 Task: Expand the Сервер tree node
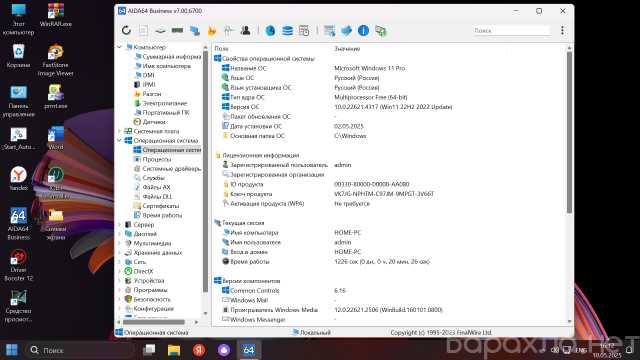click(120, 224)
